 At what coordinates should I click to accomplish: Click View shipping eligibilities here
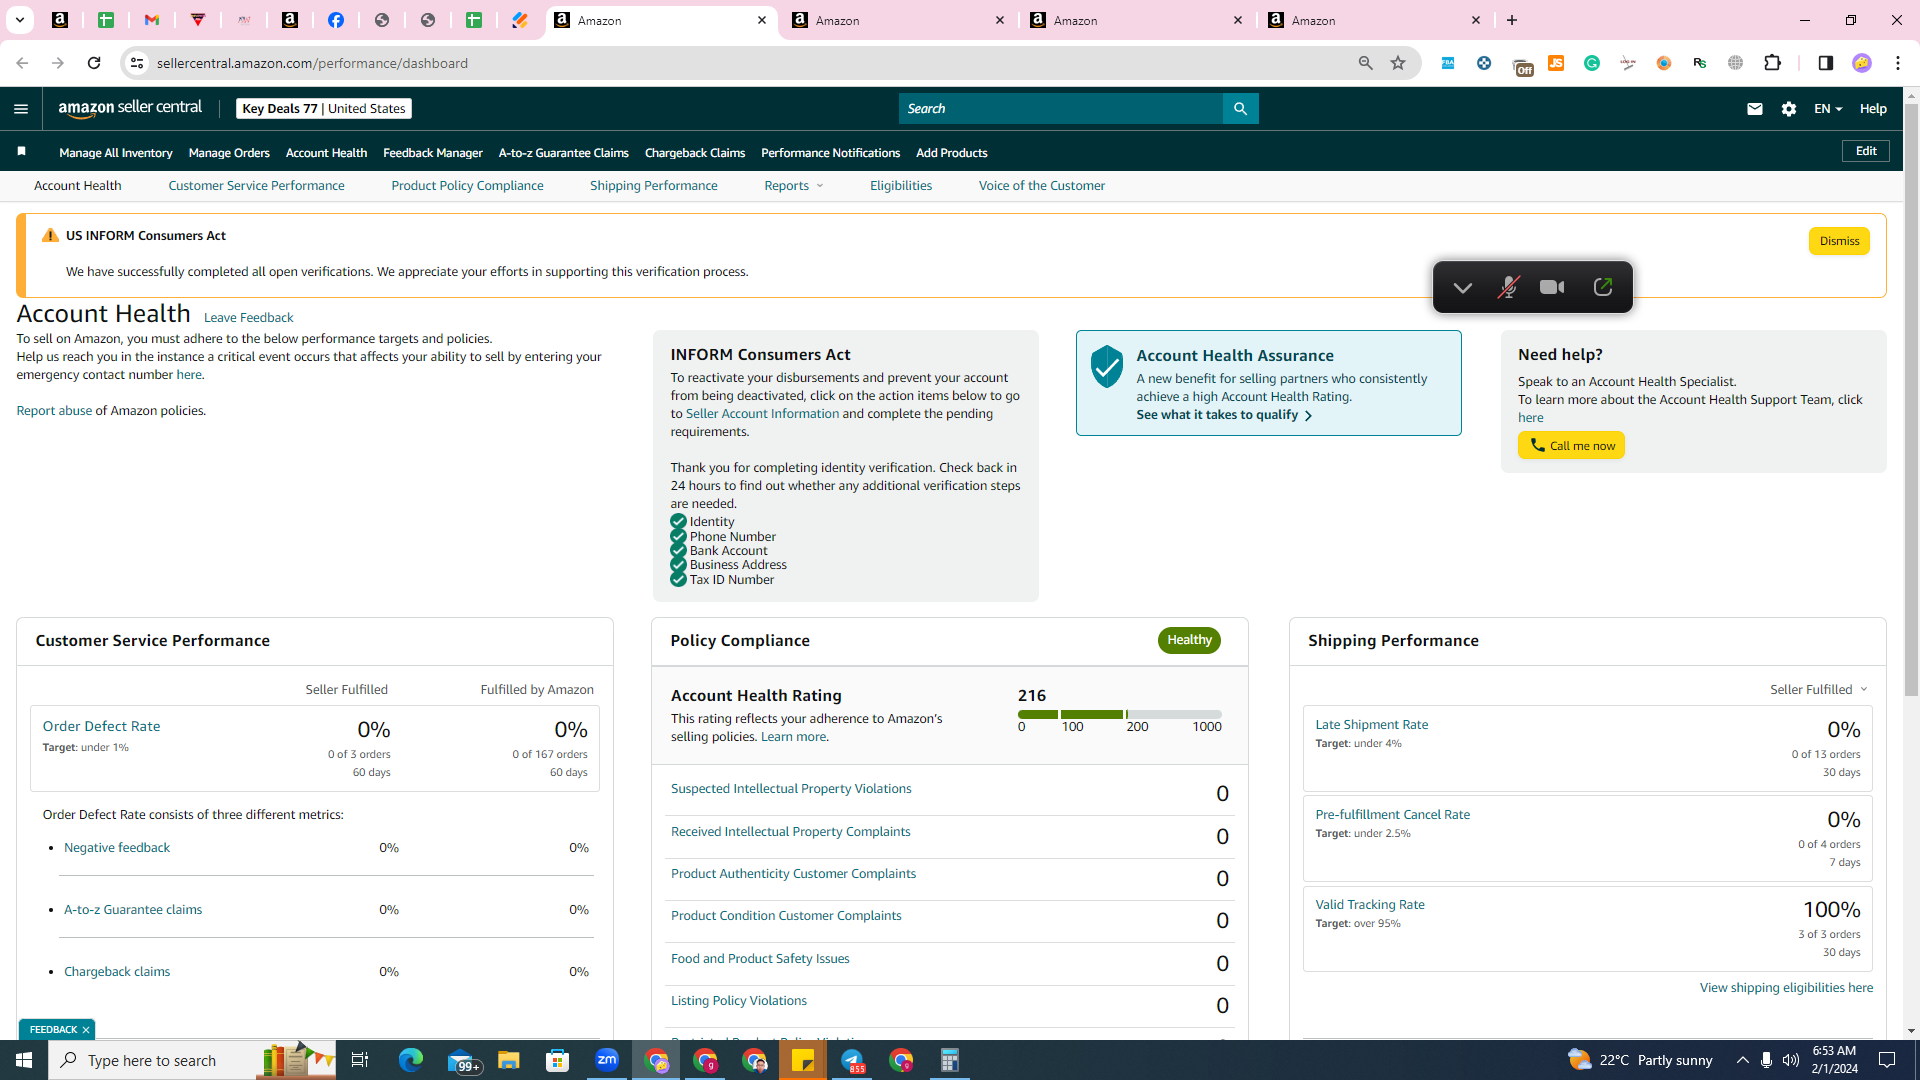[x=1786, y=988]
